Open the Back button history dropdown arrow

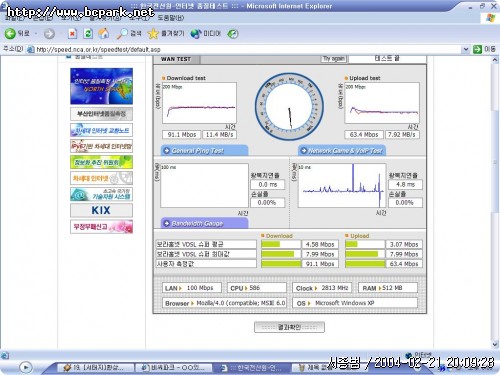click(x=36, y=34)
